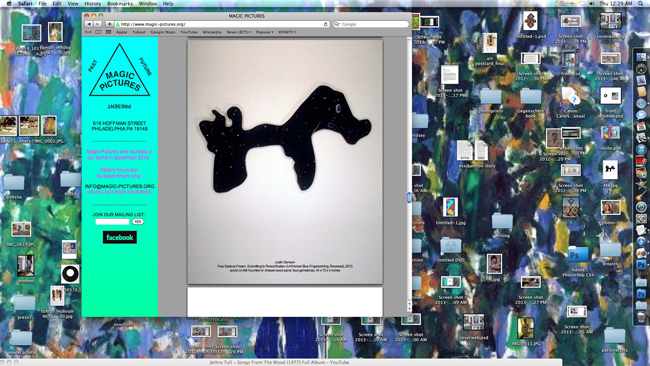Click the Trash icon in the Dock

point(641,317)
